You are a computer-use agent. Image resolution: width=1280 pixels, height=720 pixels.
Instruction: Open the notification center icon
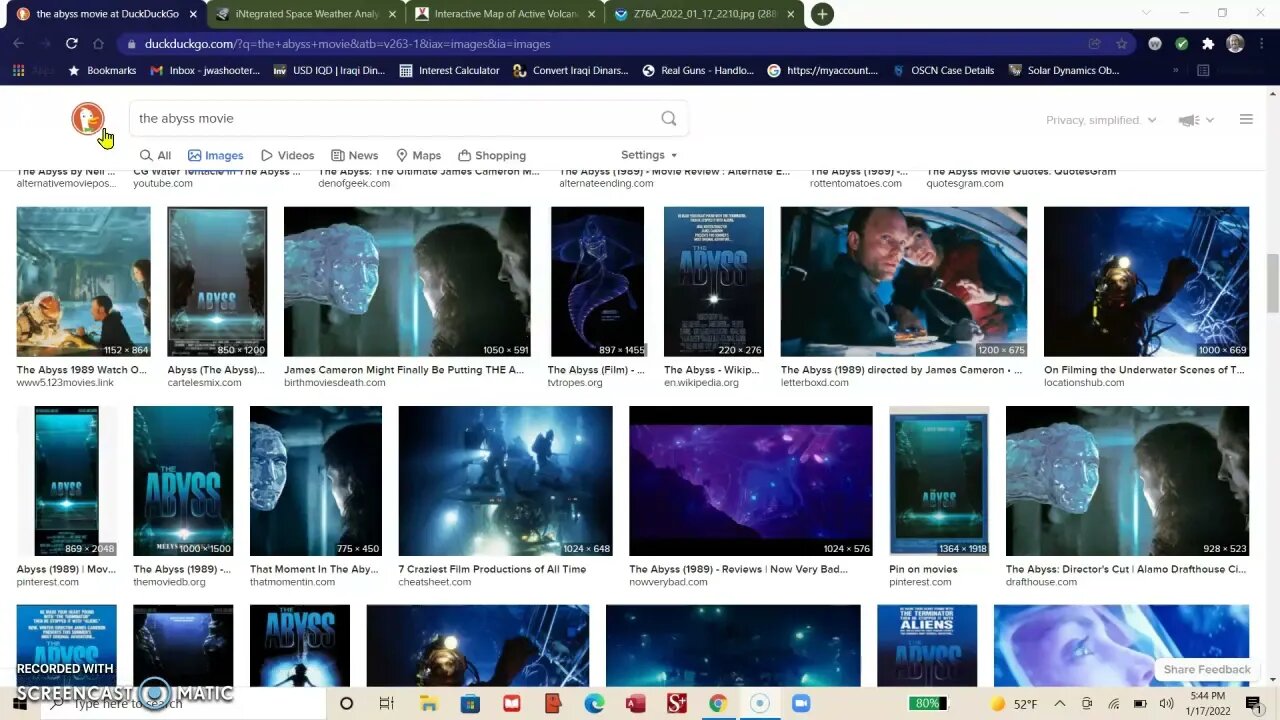(x=1253, y=704)
